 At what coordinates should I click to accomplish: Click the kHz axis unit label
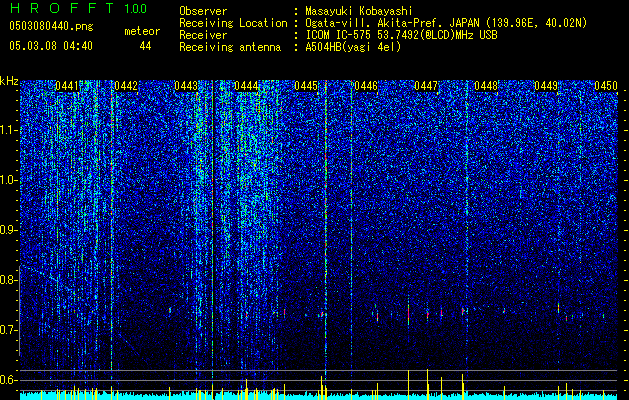pyautogui.click(x=9, y=81)
